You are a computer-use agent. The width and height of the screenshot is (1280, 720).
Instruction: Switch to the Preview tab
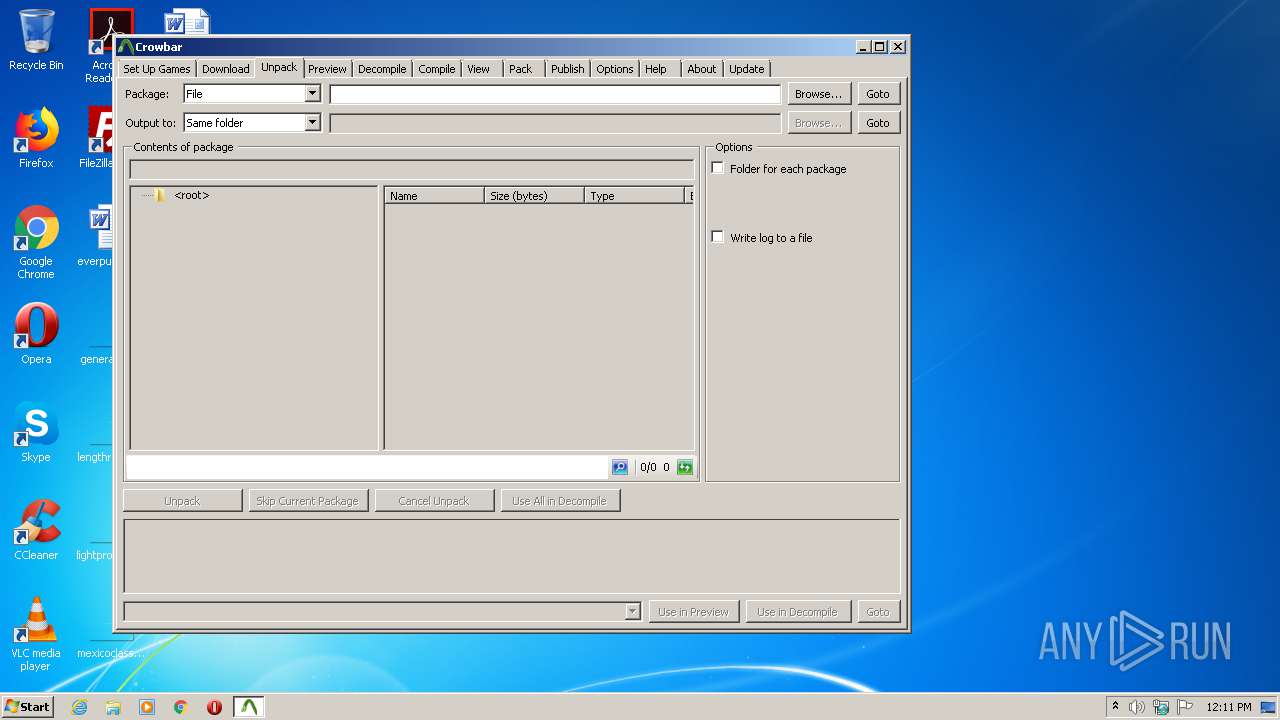pyautogui.click(x=327, y=69)
